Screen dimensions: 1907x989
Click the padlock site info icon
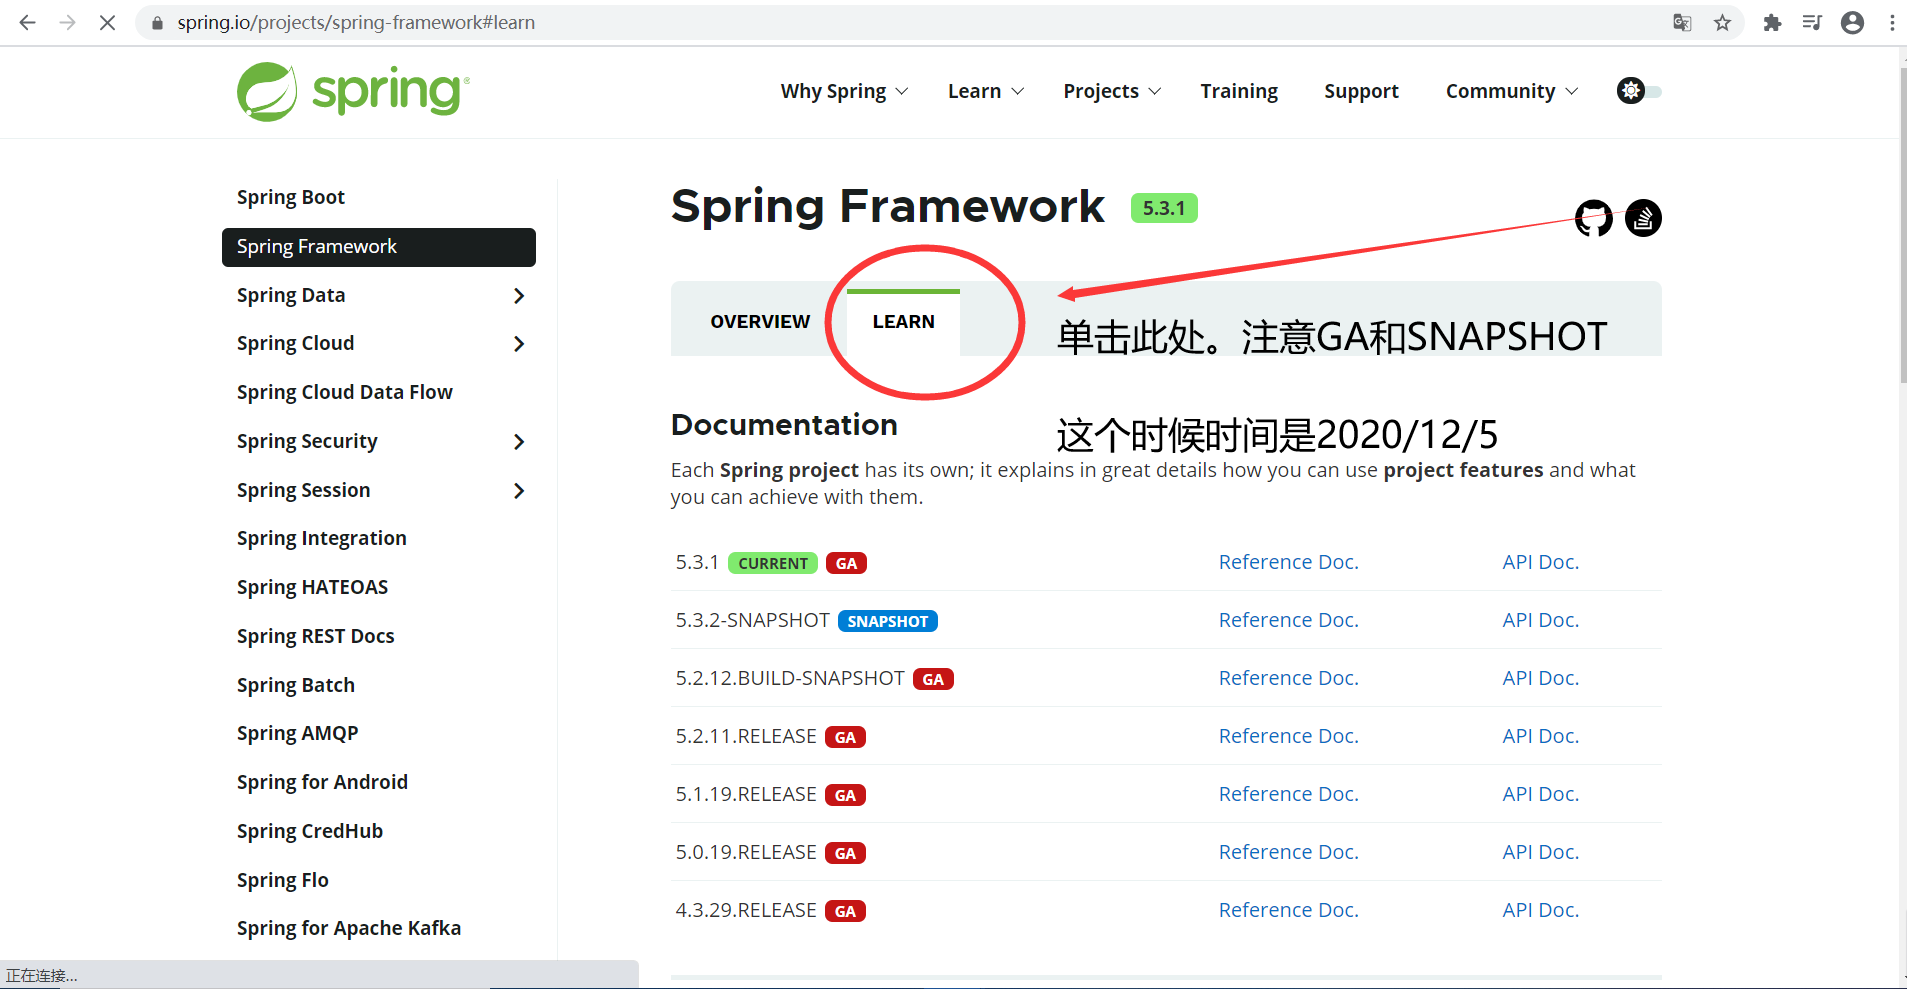click(x=157, y=22)
